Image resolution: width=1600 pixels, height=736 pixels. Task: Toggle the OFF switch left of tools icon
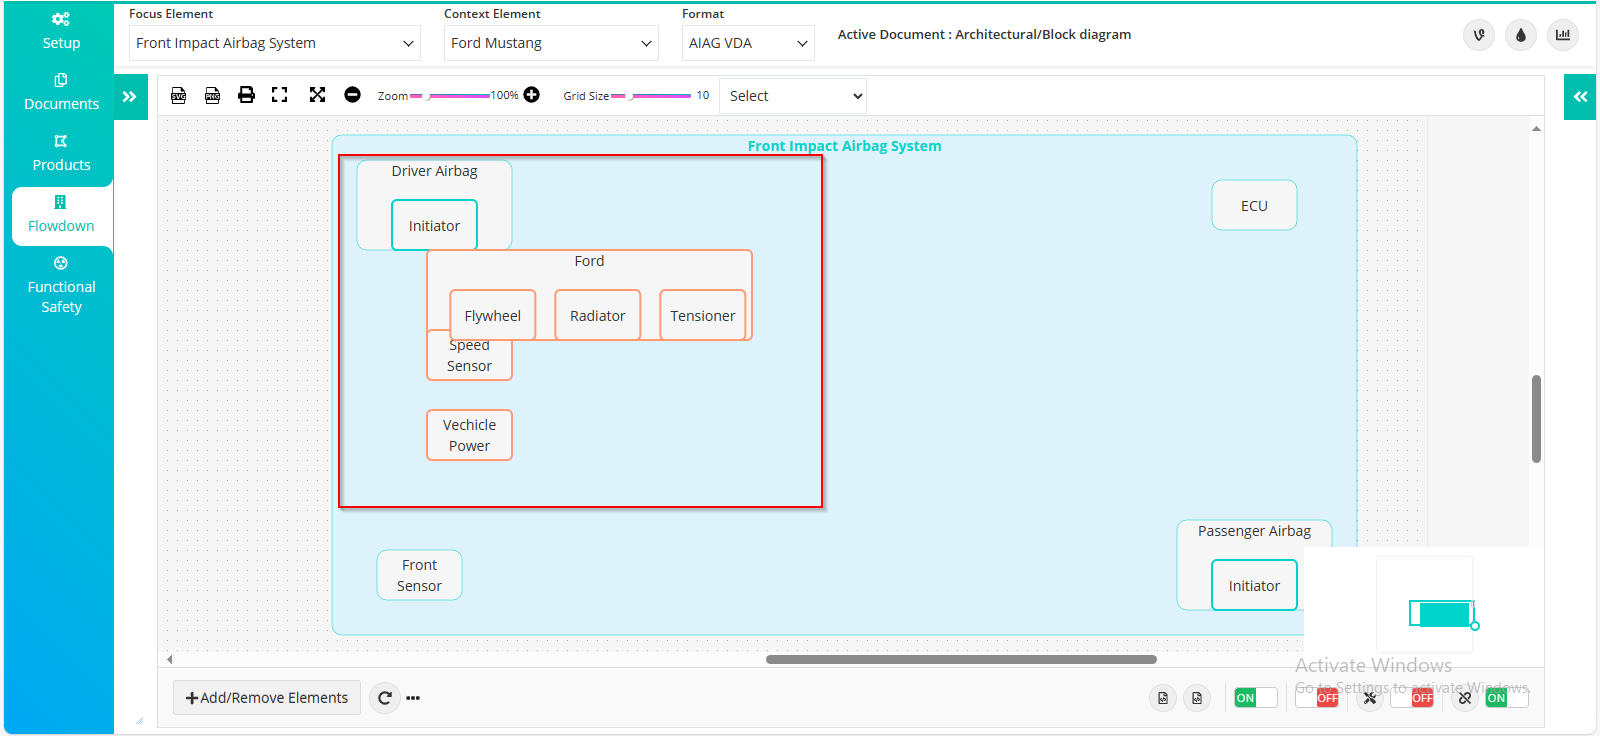(x=1317, y=698)
